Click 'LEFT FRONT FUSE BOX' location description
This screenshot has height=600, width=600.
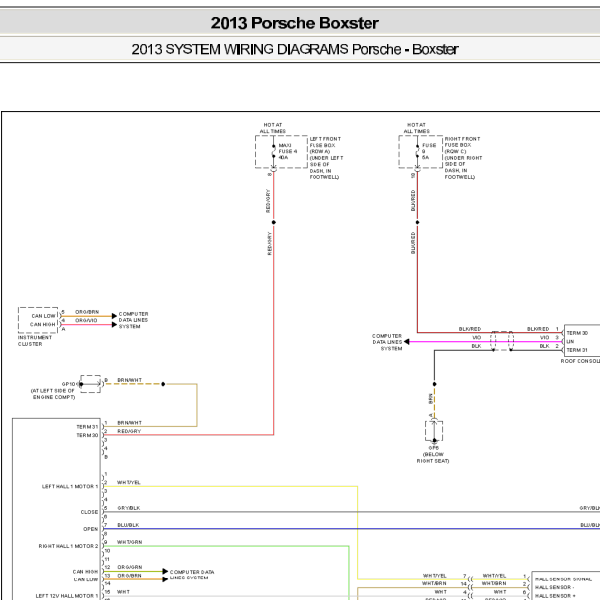326,158
